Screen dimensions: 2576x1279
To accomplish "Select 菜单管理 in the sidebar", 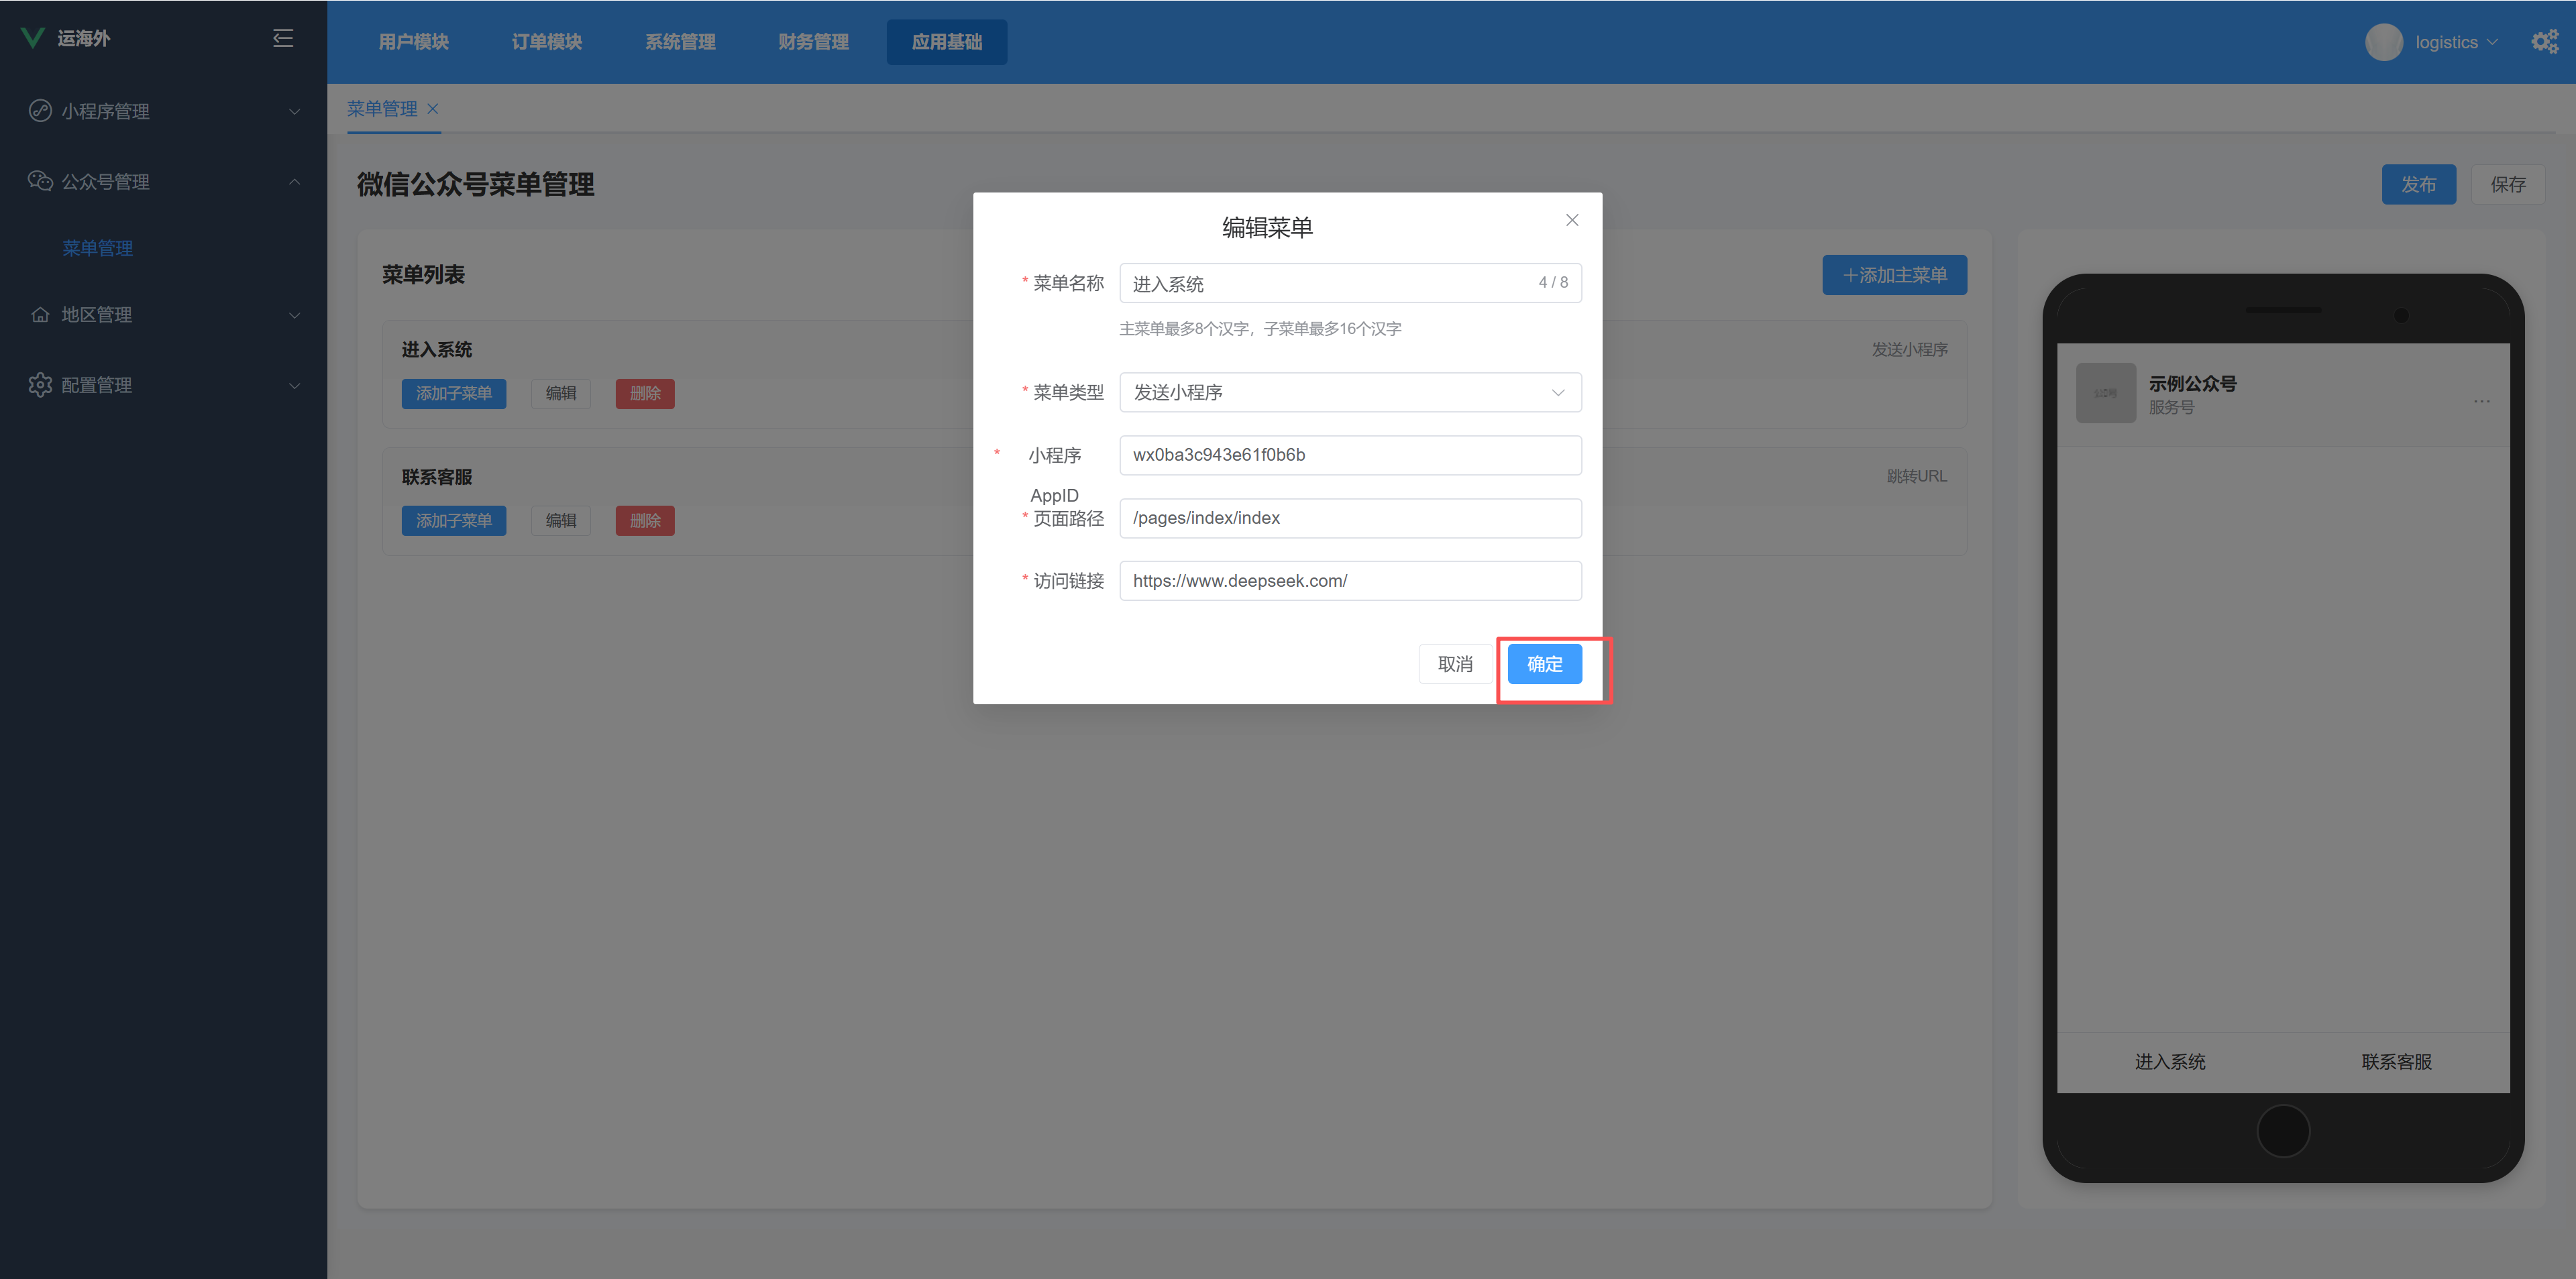I will click(x=97, y=248).
